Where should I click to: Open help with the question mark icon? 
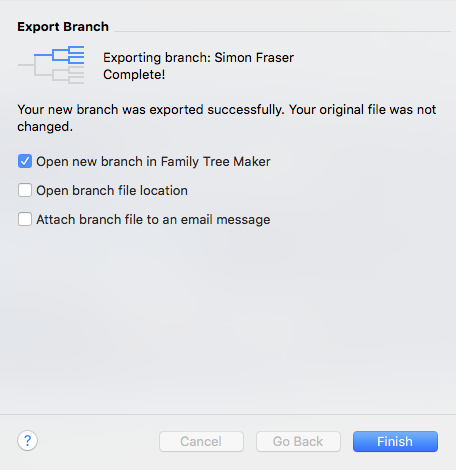point(27,441)
